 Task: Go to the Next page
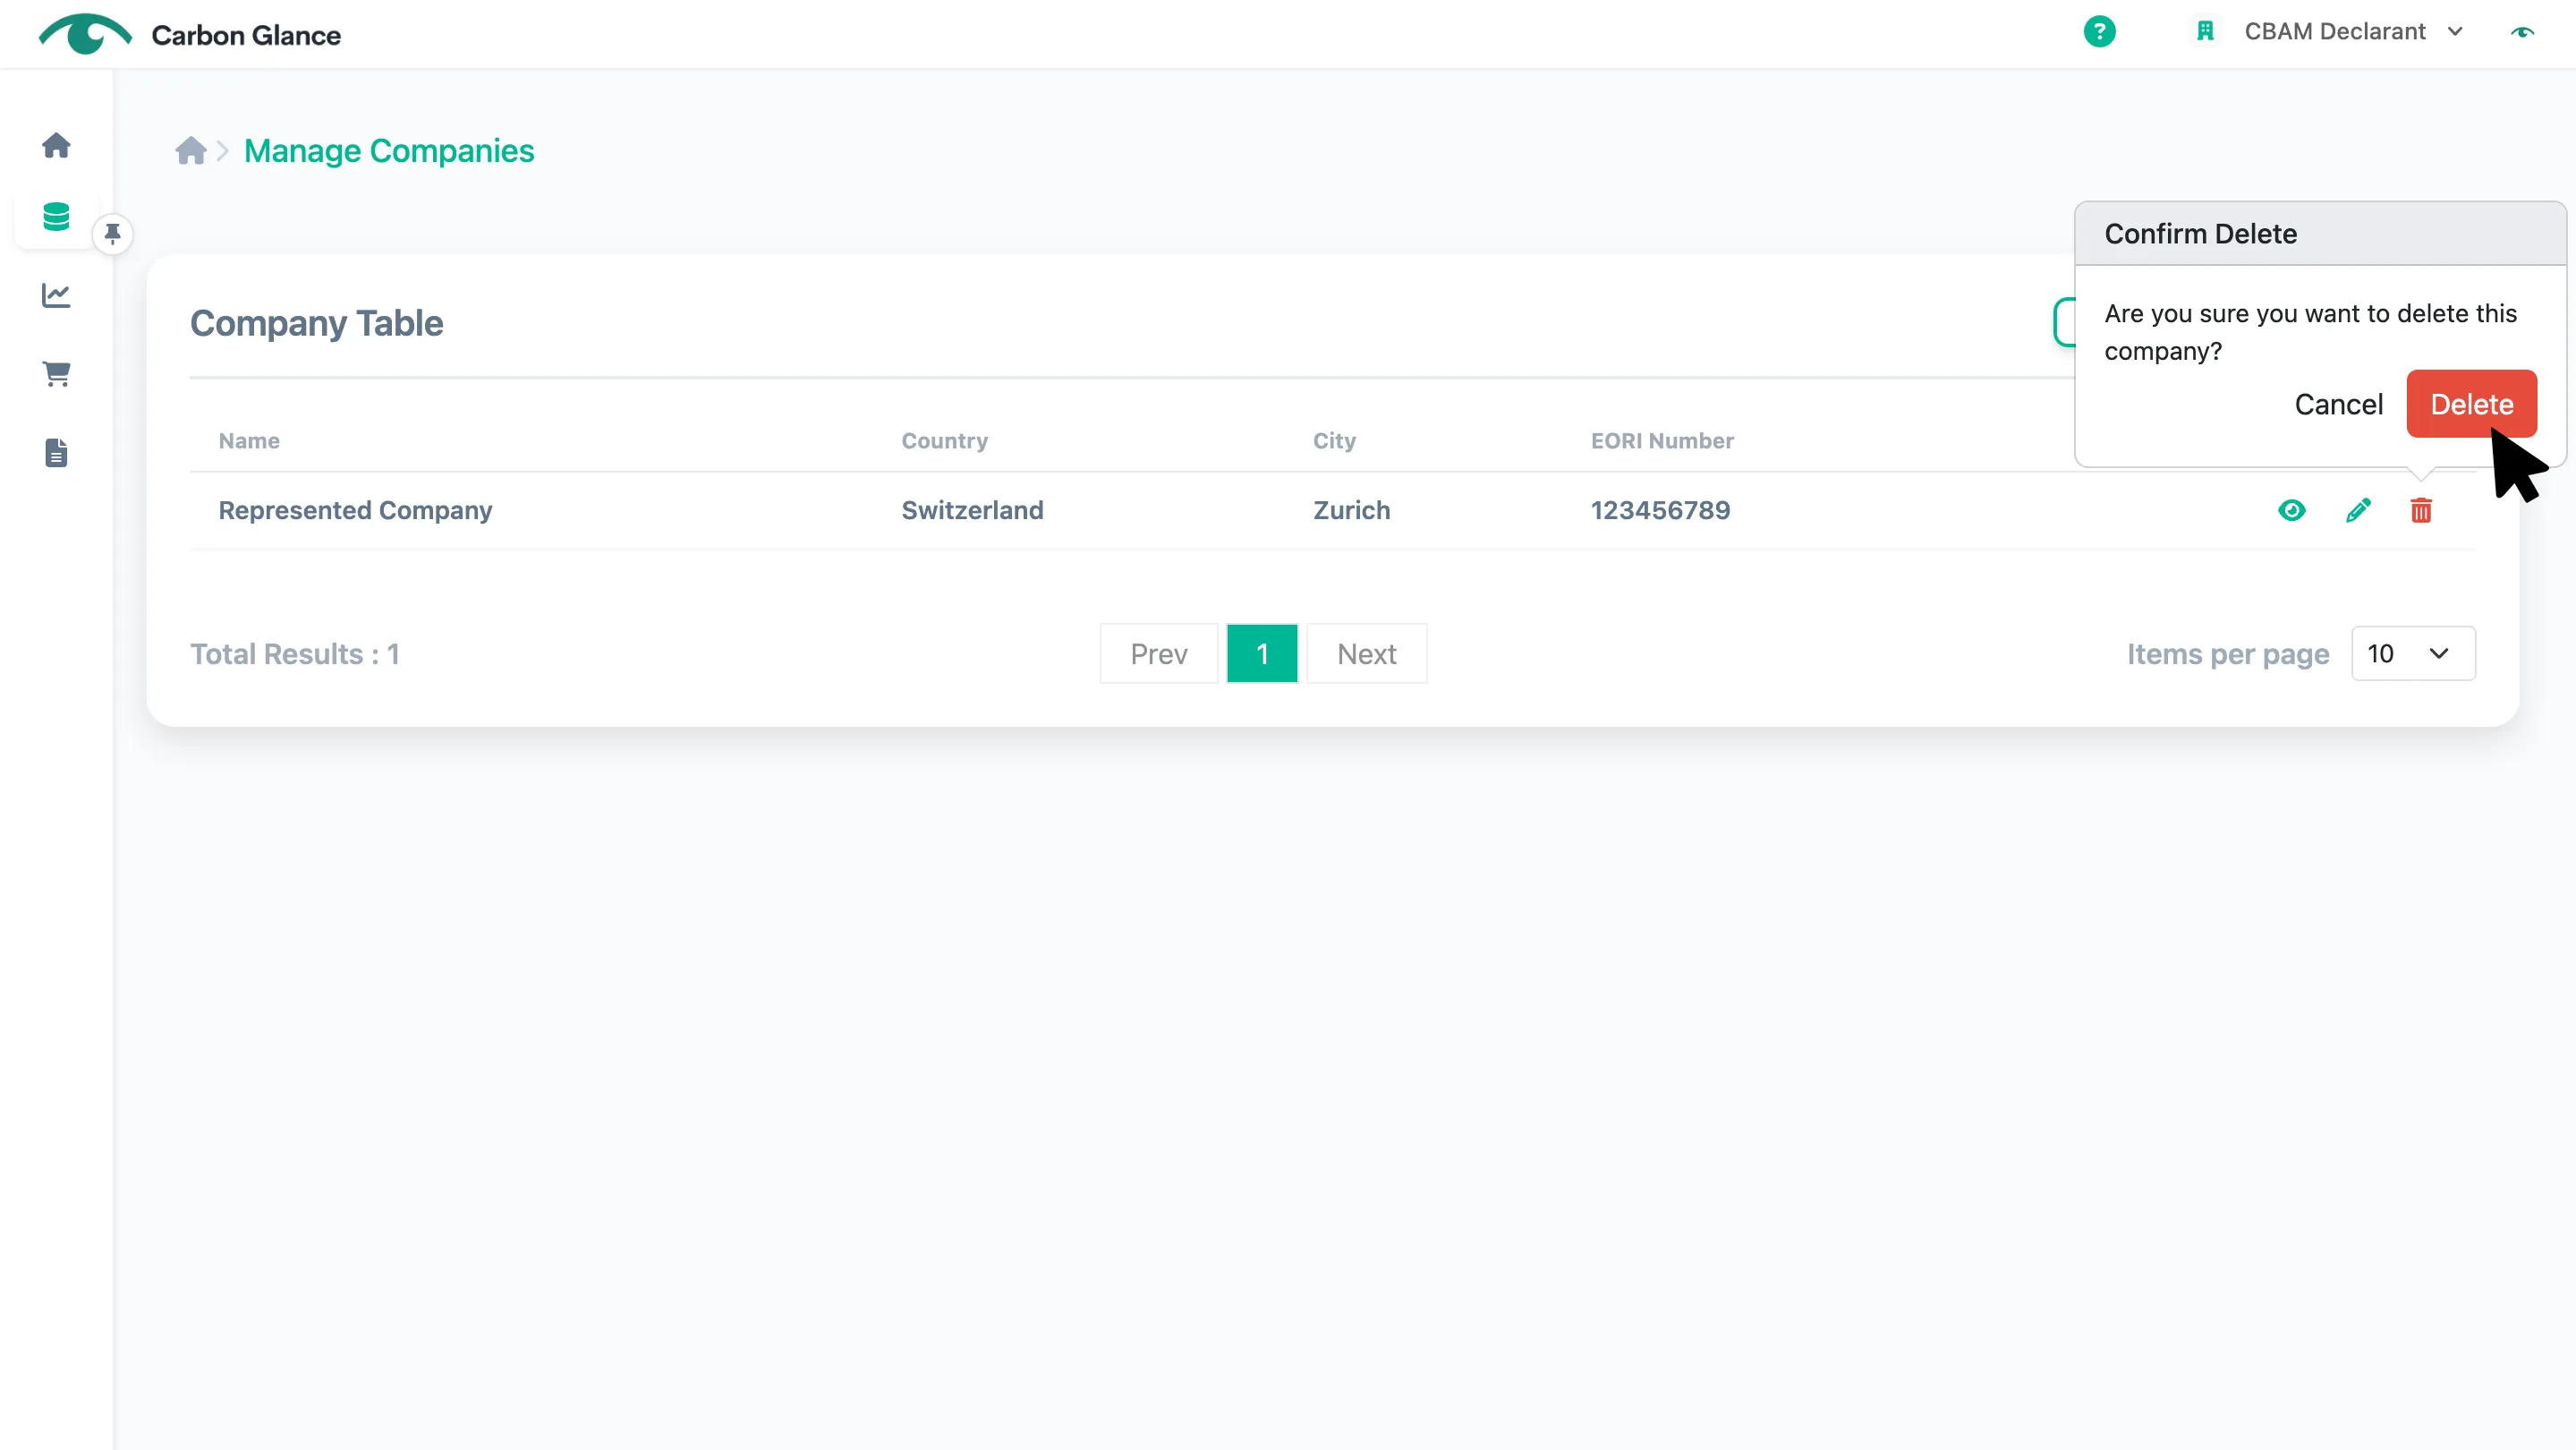[1366, 654]
